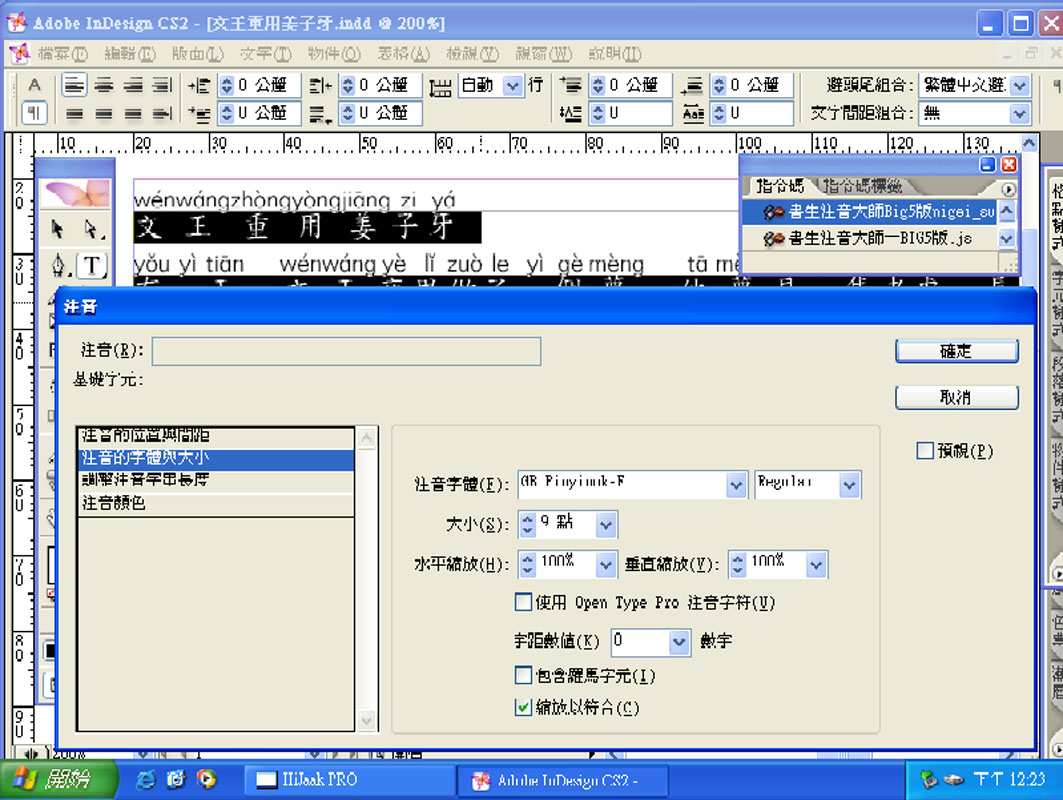This screenshot has height=800, width=1063.
Task: Open the 注音字體 font family dropdown
Action: coord(736,485)
